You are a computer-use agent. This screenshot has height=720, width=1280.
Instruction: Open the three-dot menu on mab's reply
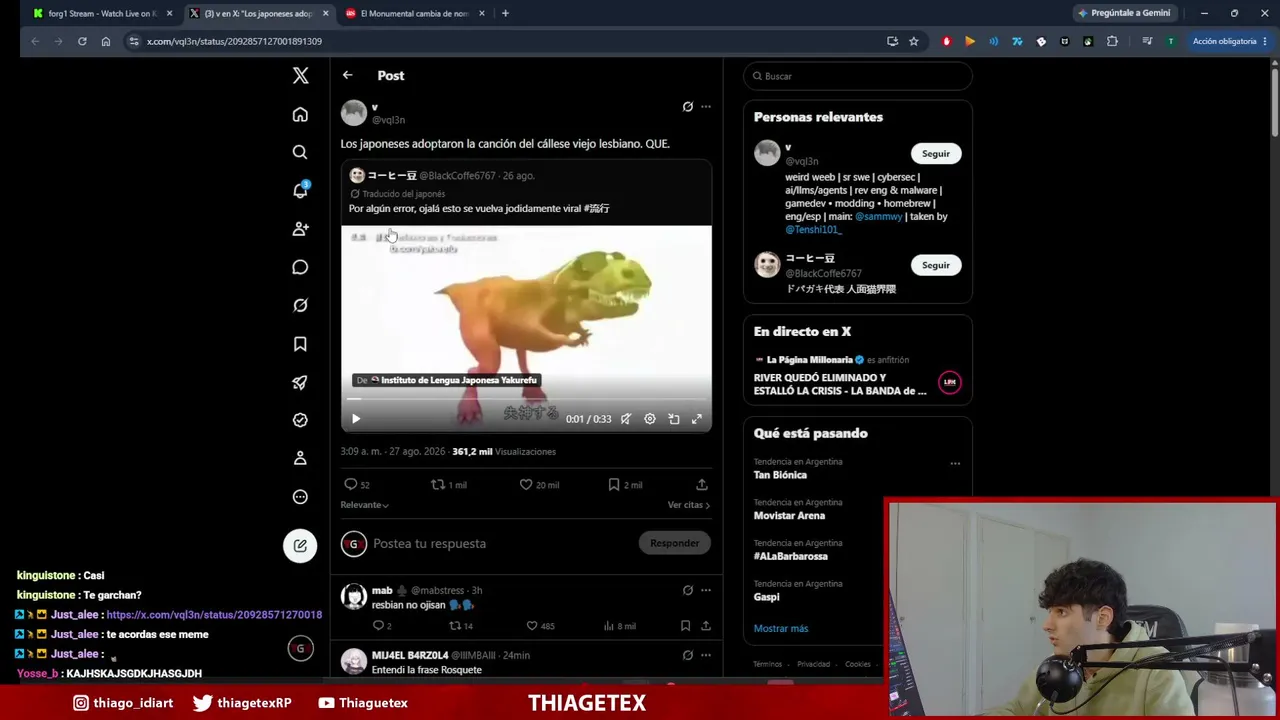pos(706,590)
